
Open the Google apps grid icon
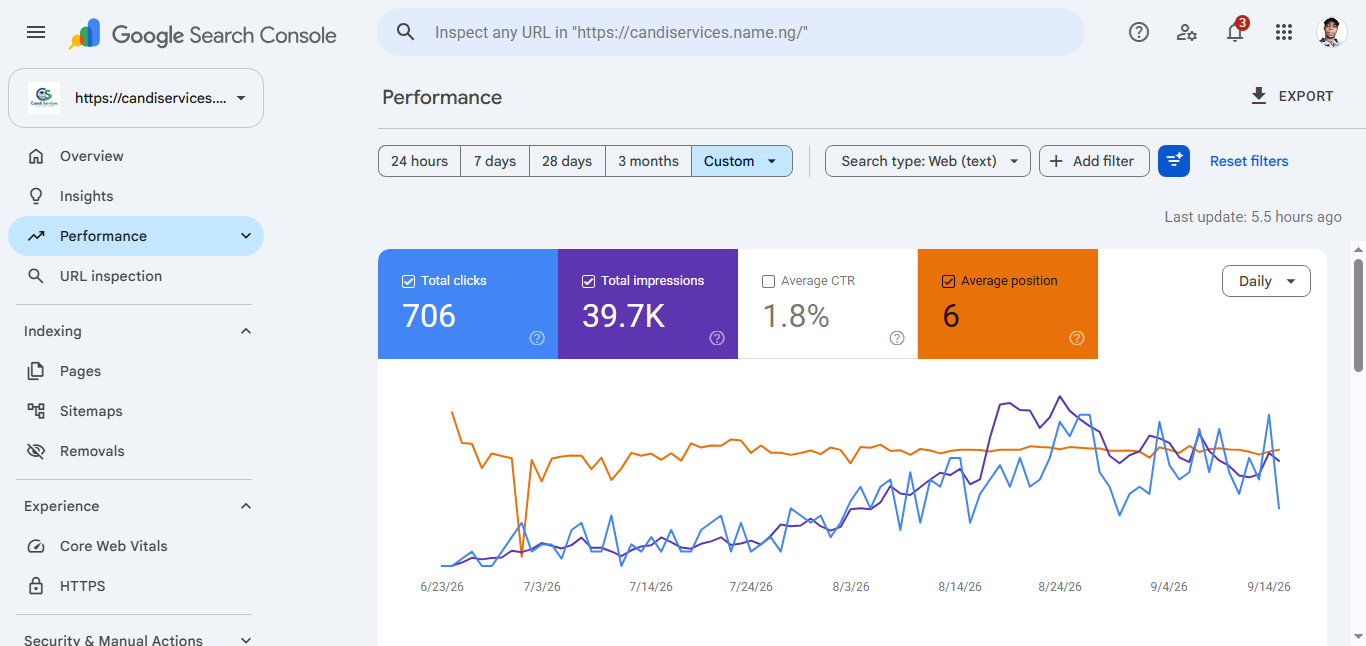(1284, 32)
